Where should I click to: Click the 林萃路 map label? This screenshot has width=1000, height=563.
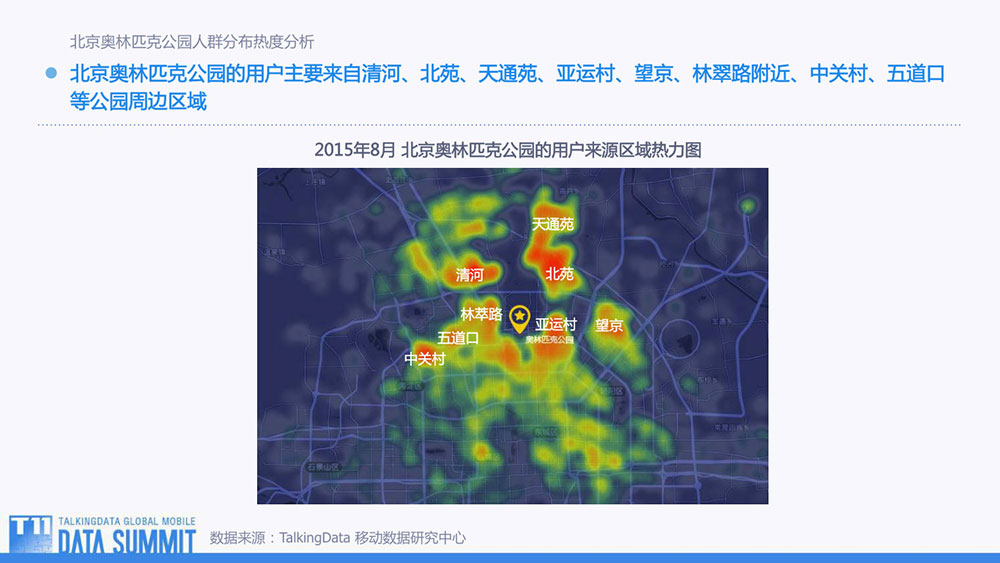[482, 314]
